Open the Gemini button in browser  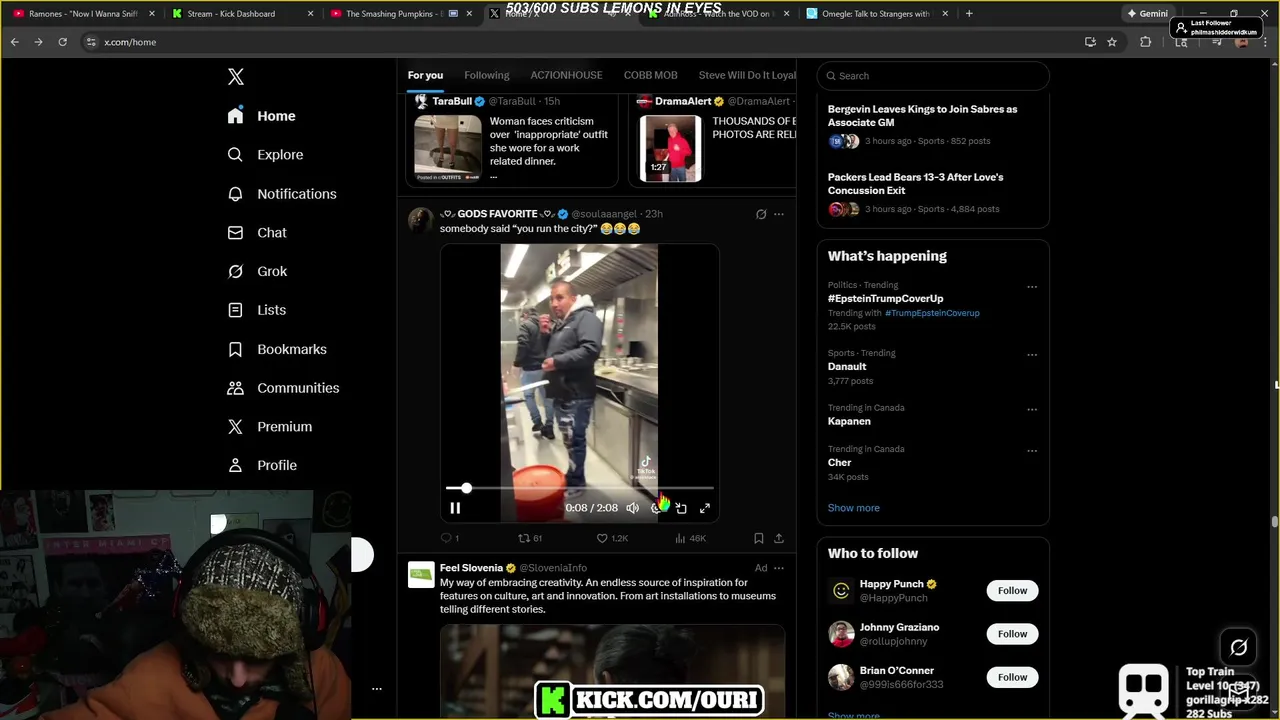(1147, 14)
